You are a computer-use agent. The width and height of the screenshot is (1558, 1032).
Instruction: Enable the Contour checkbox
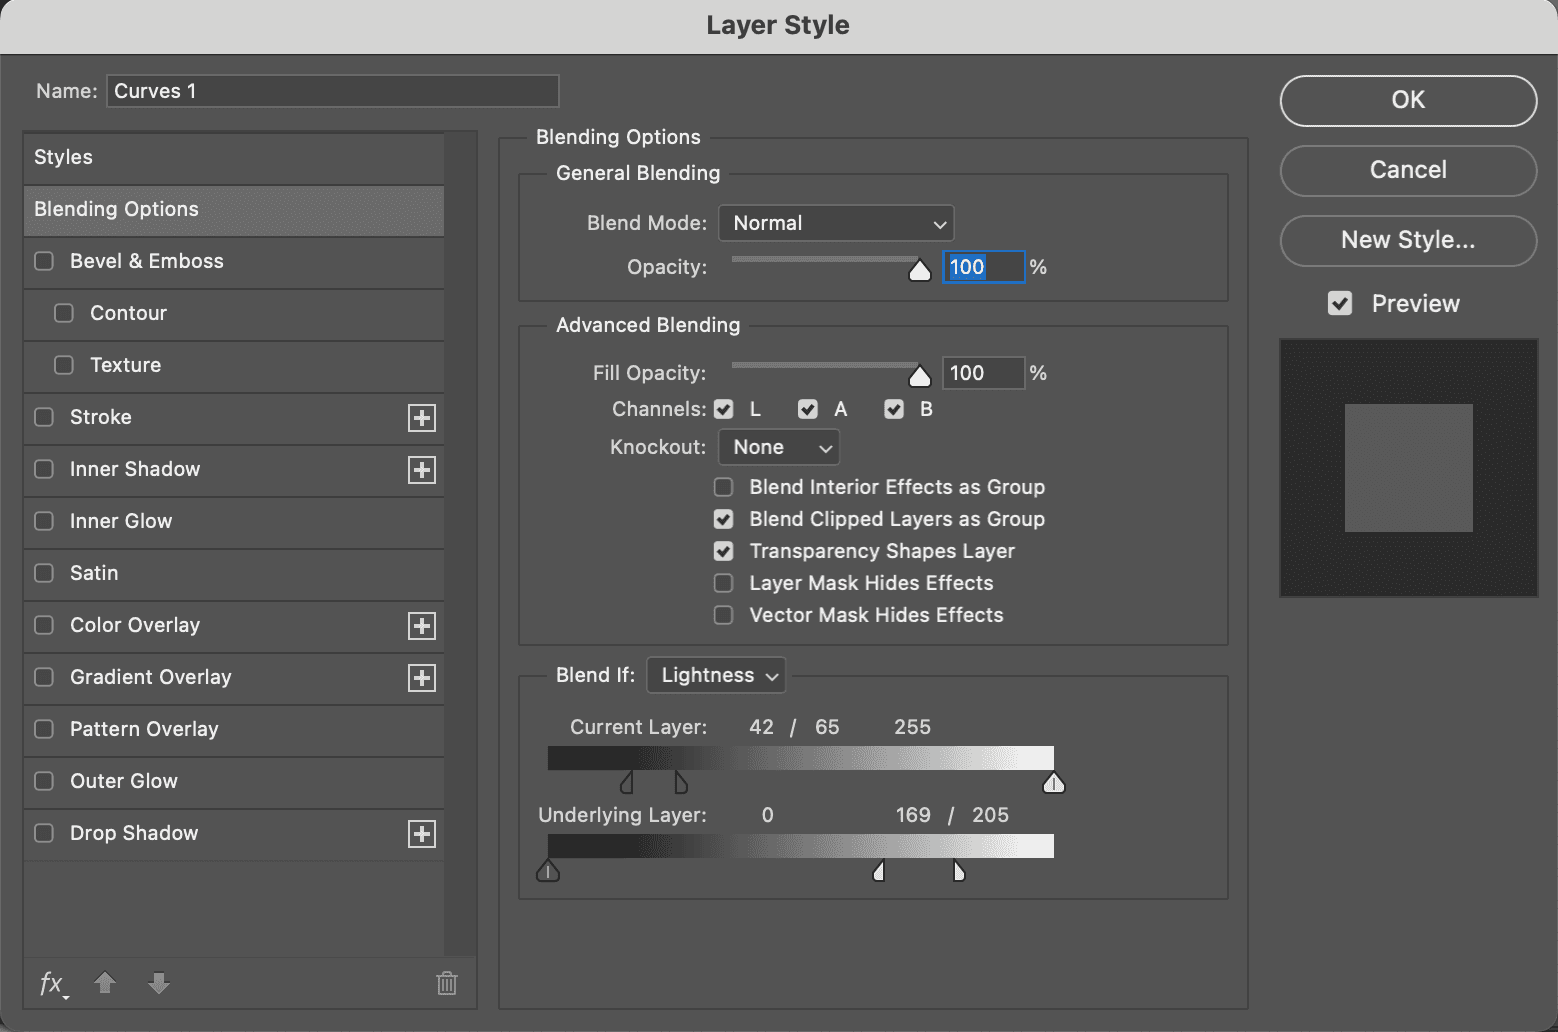point(64,313)
